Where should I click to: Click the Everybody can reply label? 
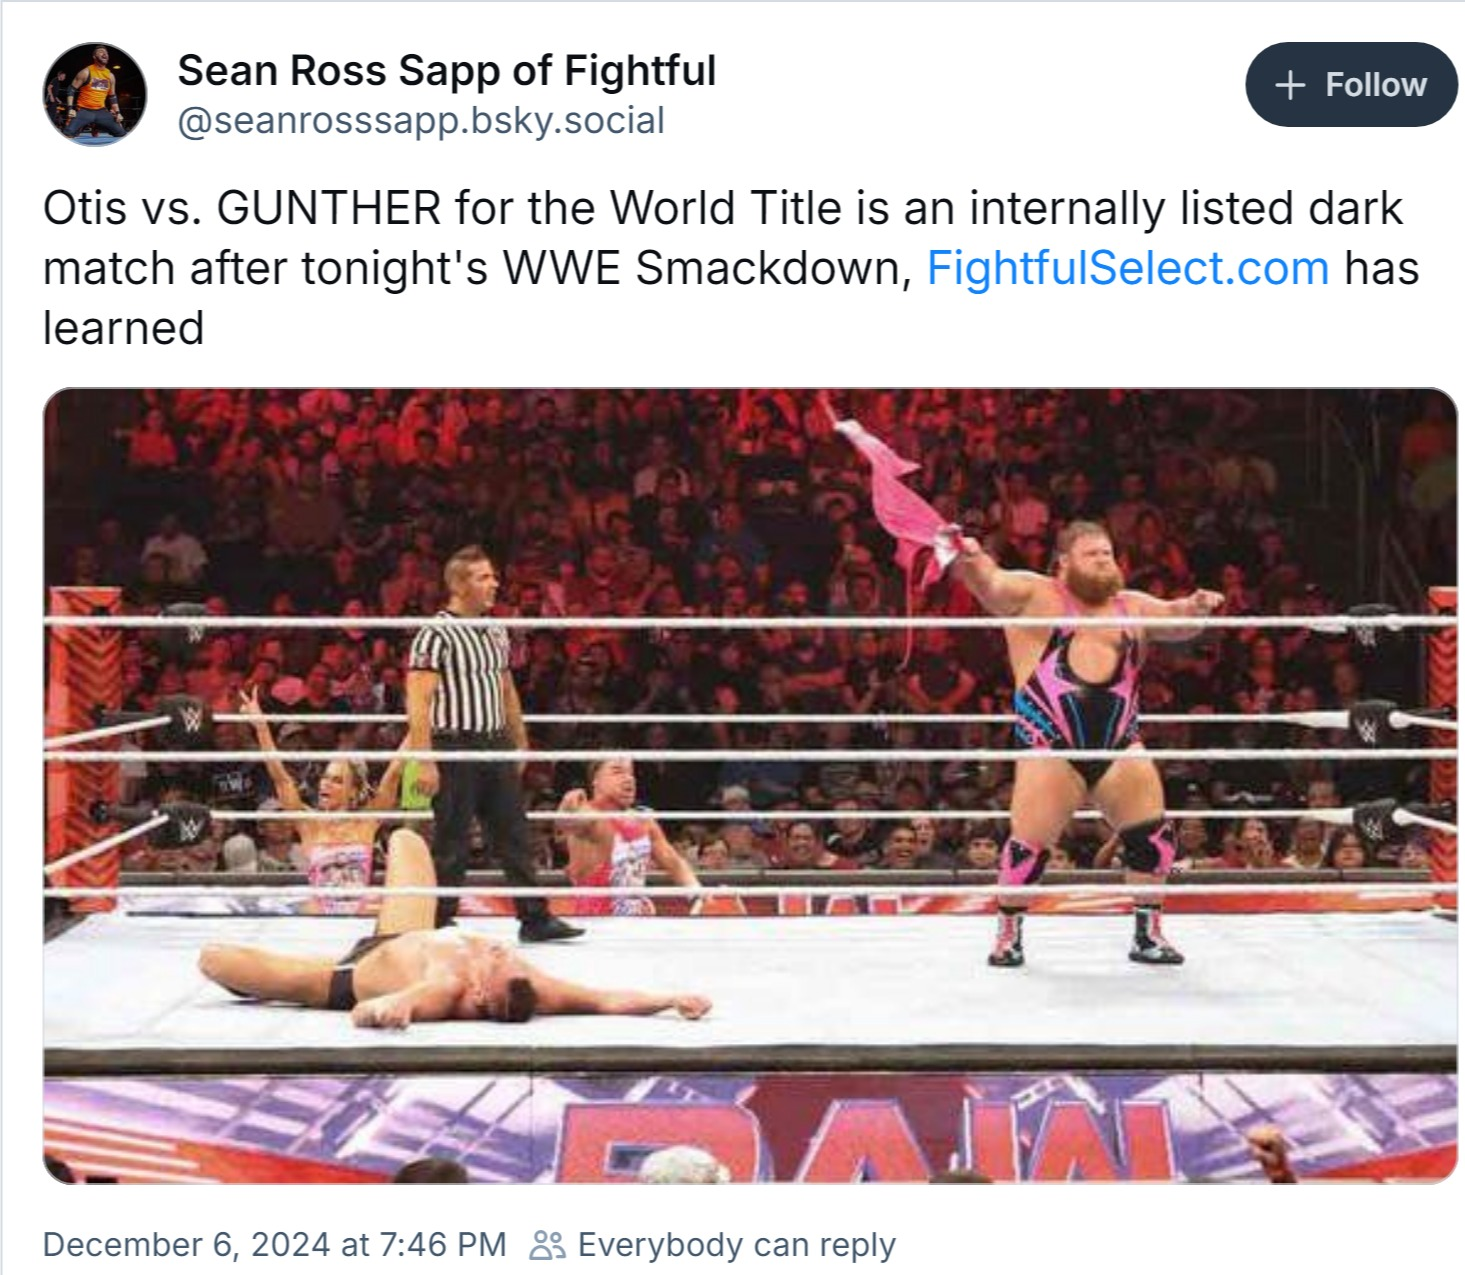pyautogui.click(x=736, y=1244)
